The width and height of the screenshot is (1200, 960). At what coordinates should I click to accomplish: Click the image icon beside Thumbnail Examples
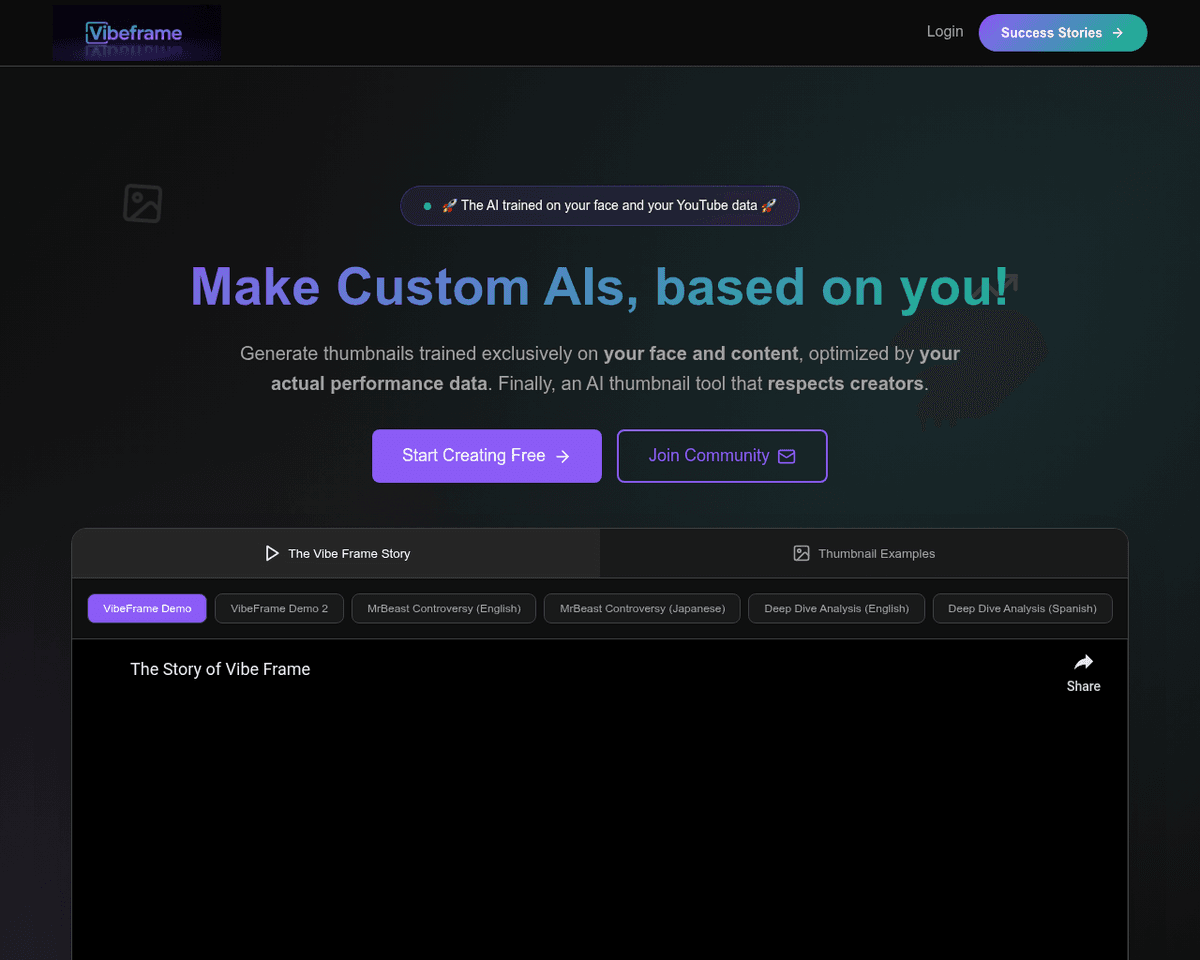[801, 553]
